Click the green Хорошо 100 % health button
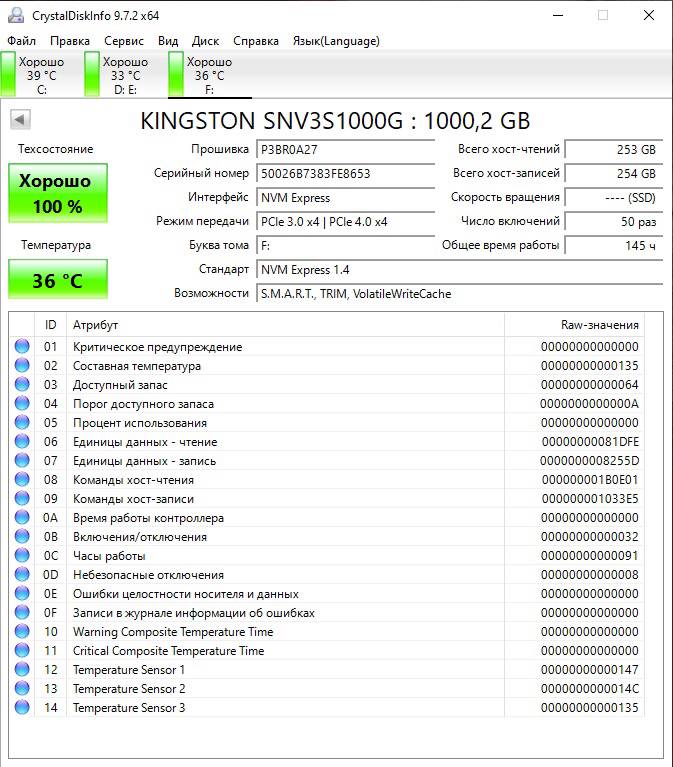Image resolution: width=673 pixels, height=767 pixels. point(57,194)
